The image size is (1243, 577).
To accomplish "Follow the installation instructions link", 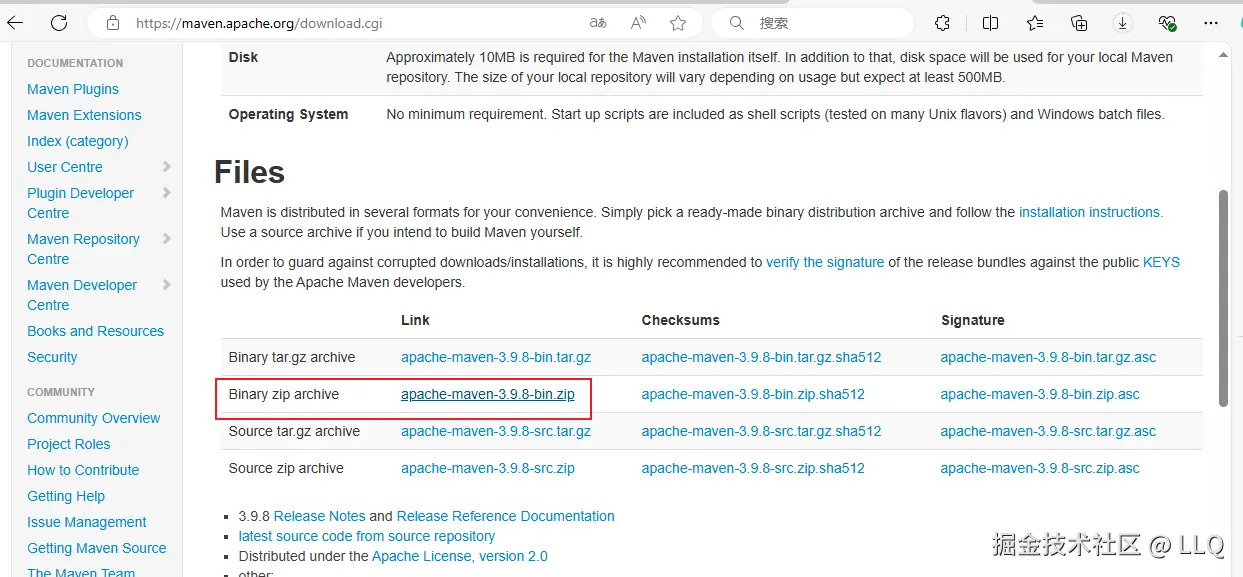I will tap(1091, 212).
